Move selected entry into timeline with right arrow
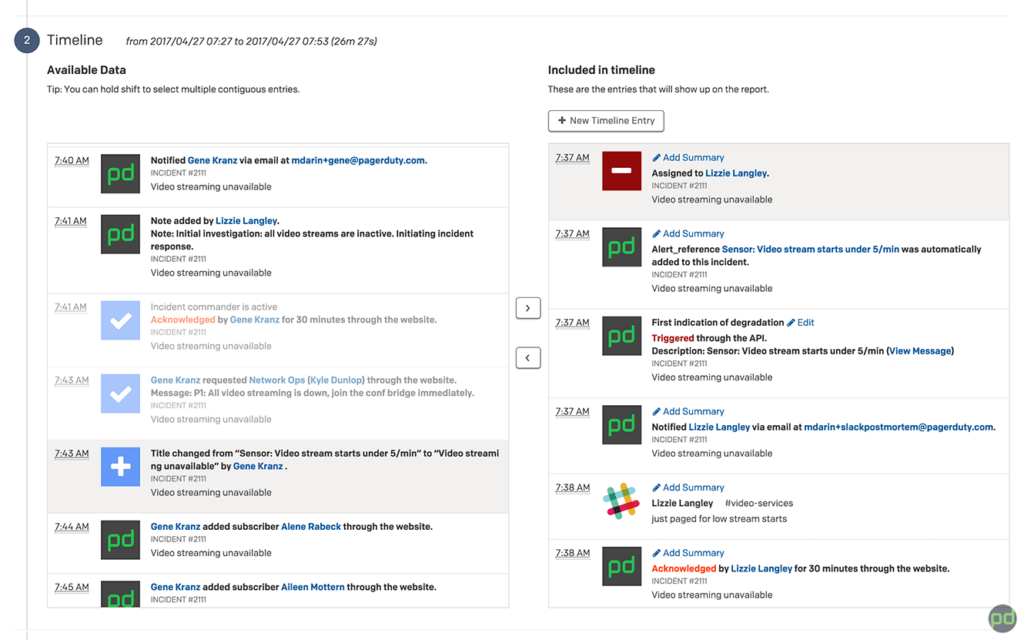Viewport: 1024px width, 640px height. coord(528,308)
